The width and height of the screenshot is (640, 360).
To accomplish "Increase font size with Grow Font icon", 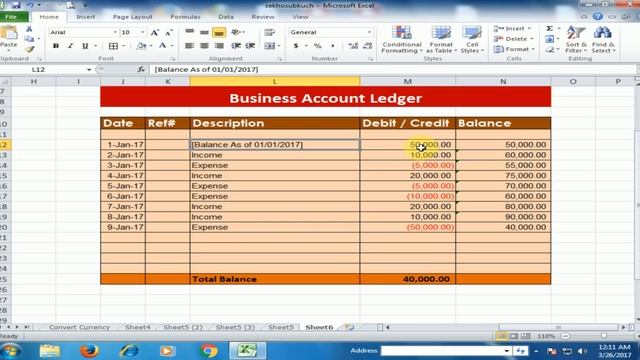I will (154, 33).
